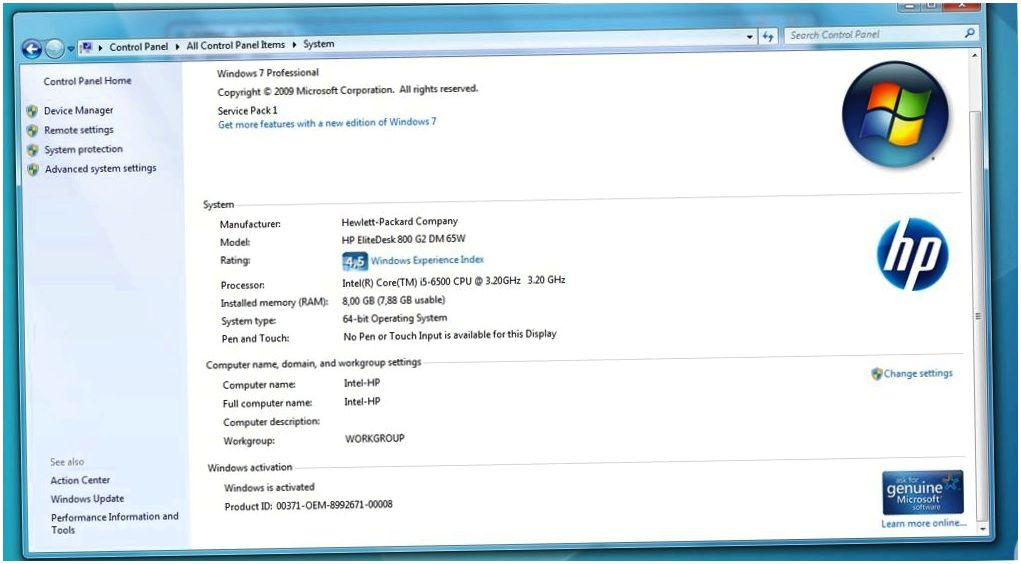Select All Control Panel Items breadcrumb
Image resolution: width=1021 pixels, height=564 pixels.
click(236, 46)
